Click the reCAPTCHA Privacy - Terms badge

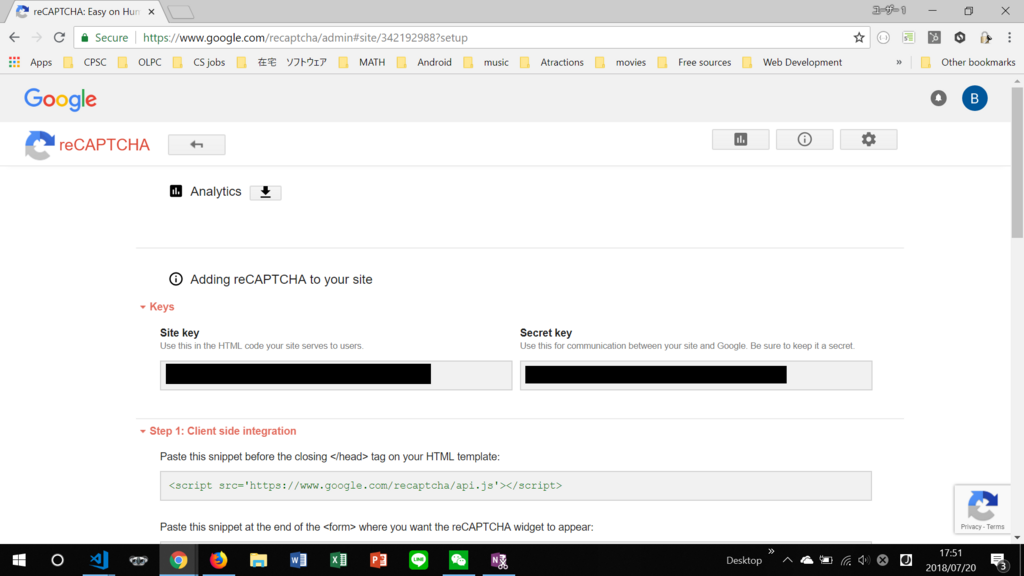point(982,509)
